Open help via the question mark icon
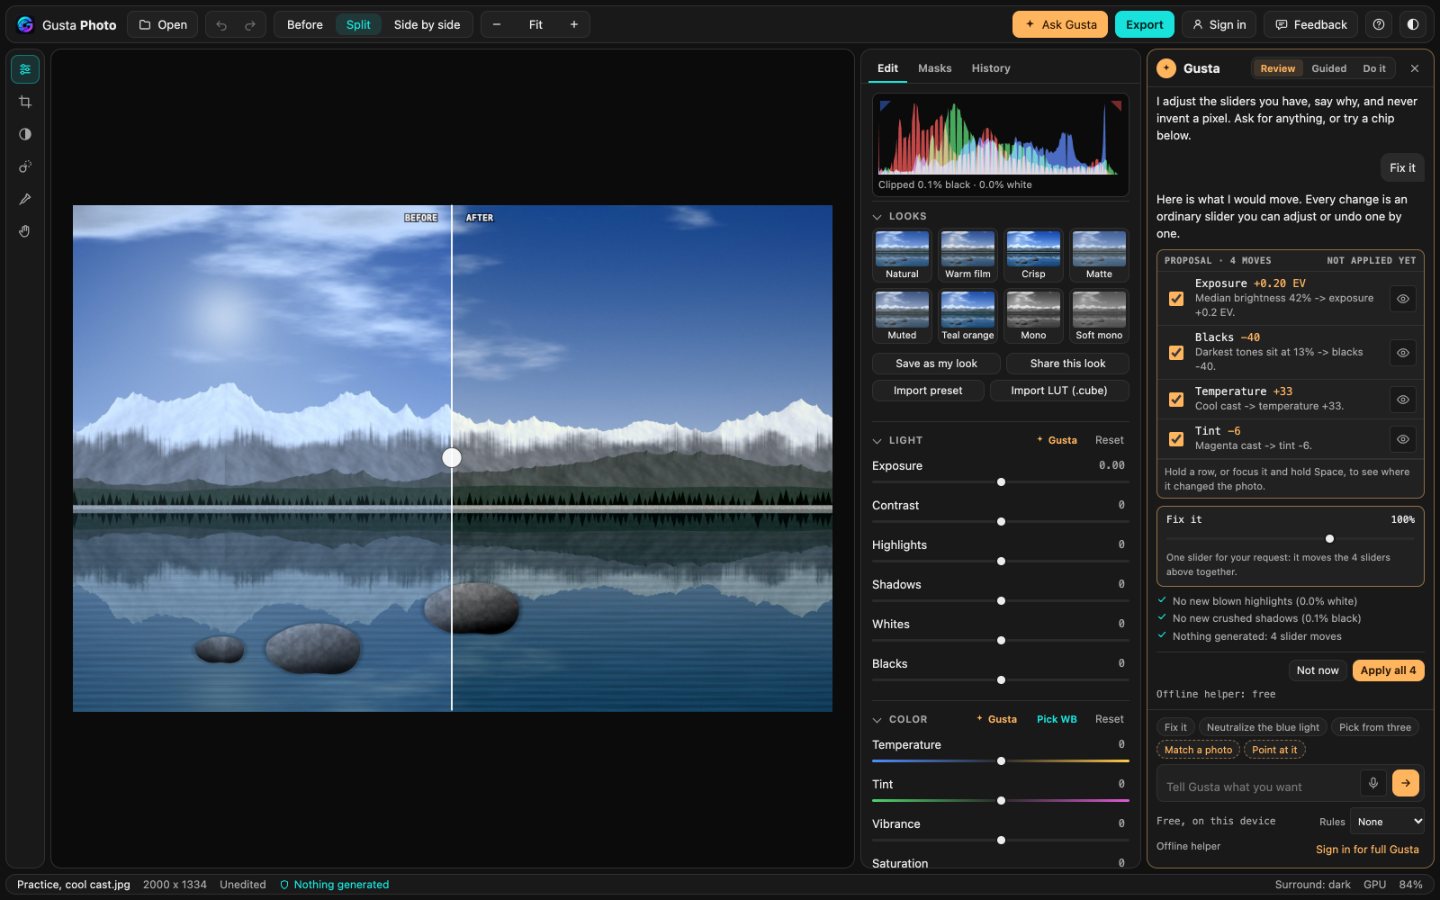 [x=1379, y=25]
